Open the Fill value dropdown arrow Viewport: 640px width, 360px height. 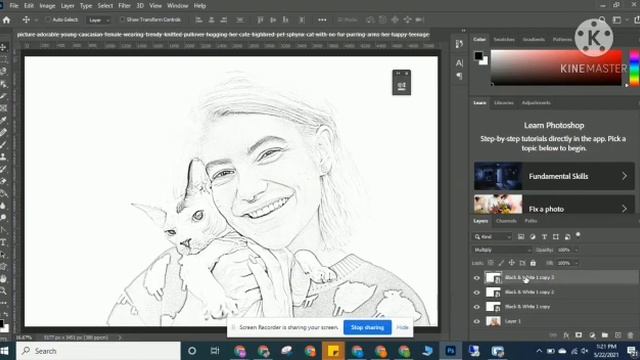576,263
